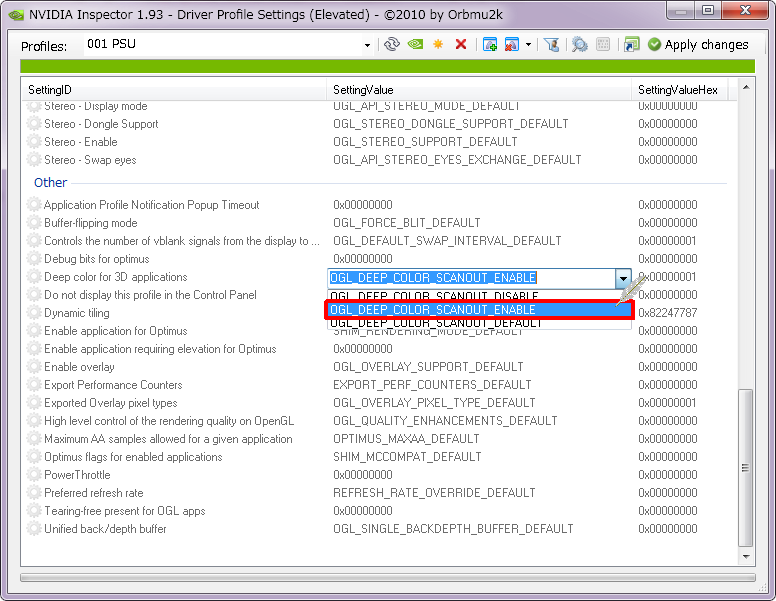Screen dimensions: 776x601
Task: Click gear icon beside Preferred refresh rate
Action: click(34, 493)
